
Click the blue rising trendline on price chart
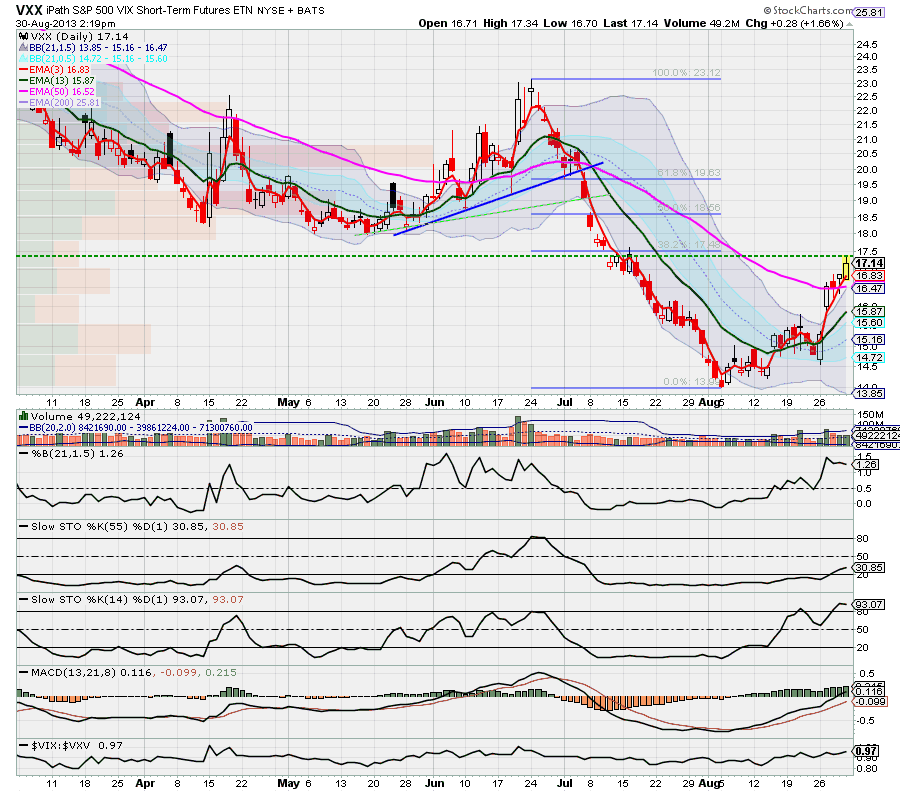click(498, 199)
